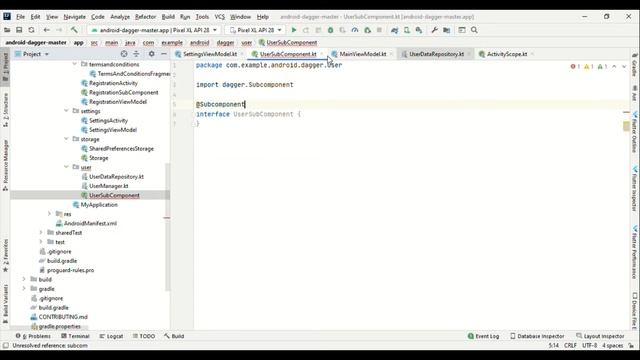The width and height of the screenshot is (640, 360).
Task: Open the Terminal tool window
Action: [x=75, y=336]
